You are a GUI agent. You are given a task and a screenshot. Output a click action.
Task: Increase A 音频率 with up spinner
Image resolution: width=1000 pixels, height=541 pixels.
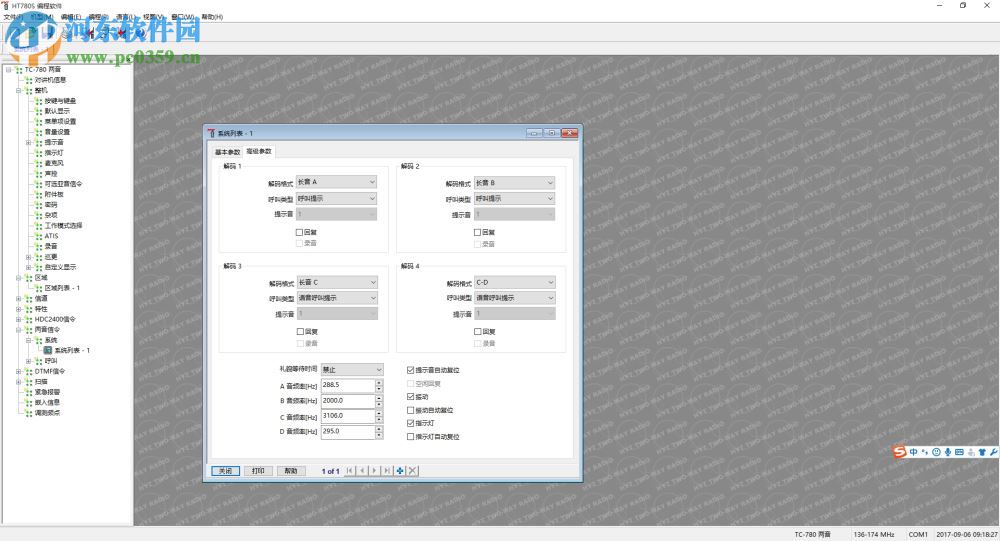[x=379, y=382]
